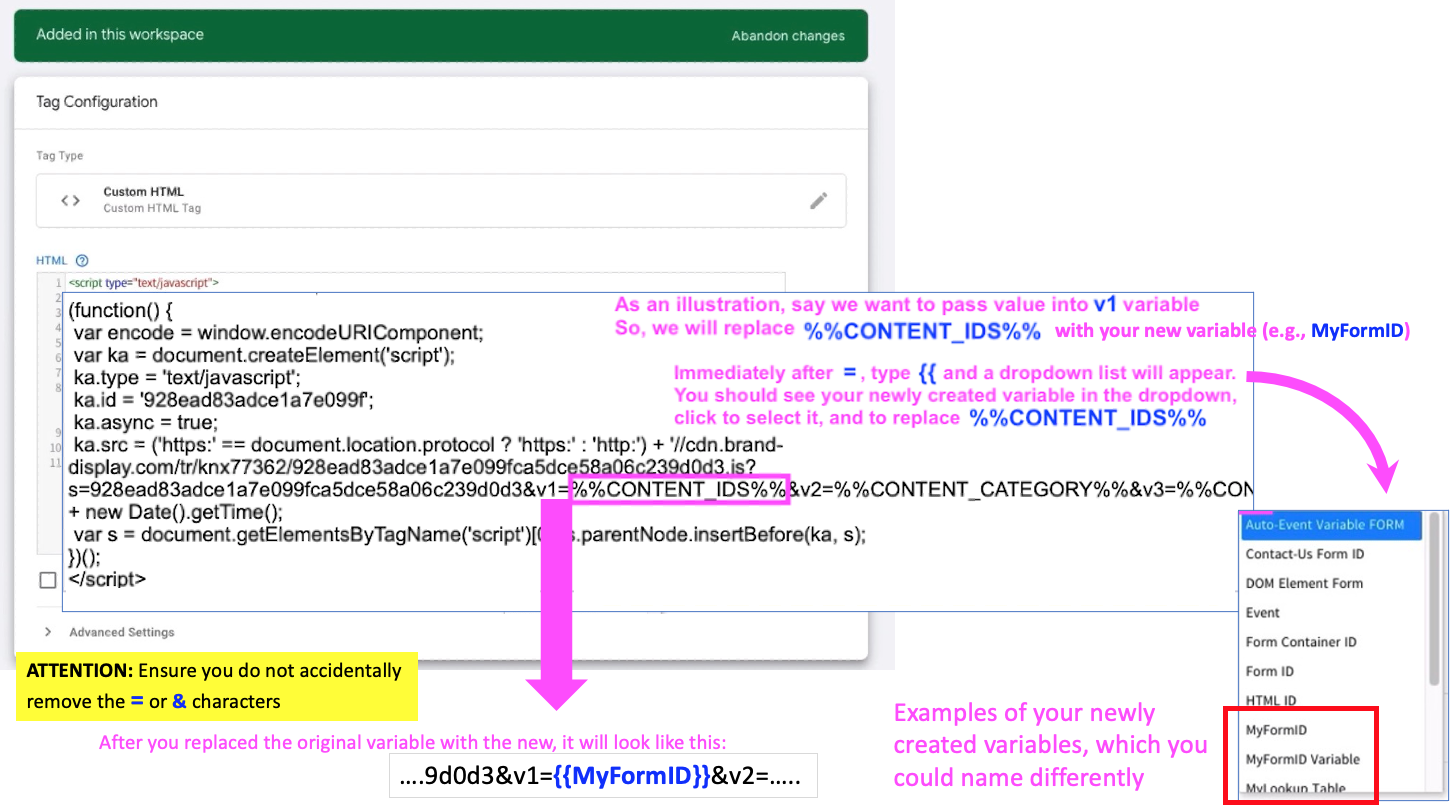Image resolution: width=1451 pixels, height=809 pixels.
Task: Tick the checkbox below the HTML editor
Action: tap(48, 580)
